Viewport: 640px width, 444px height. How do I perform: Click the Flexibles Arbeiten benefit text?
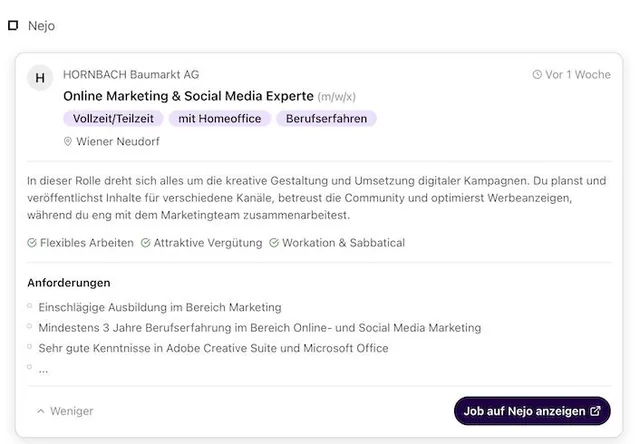pos(87,243)
